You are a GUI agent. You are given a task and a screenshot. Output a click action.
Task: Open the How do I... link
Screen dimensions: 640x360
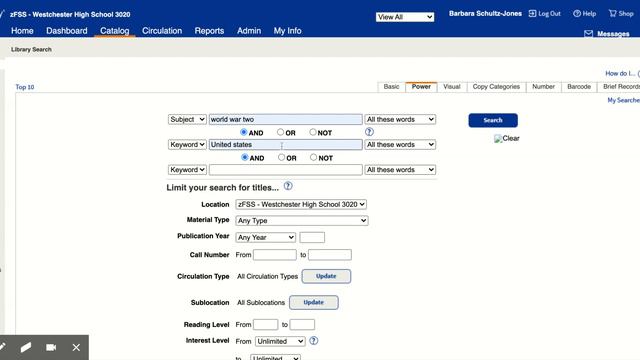(620, 73)
